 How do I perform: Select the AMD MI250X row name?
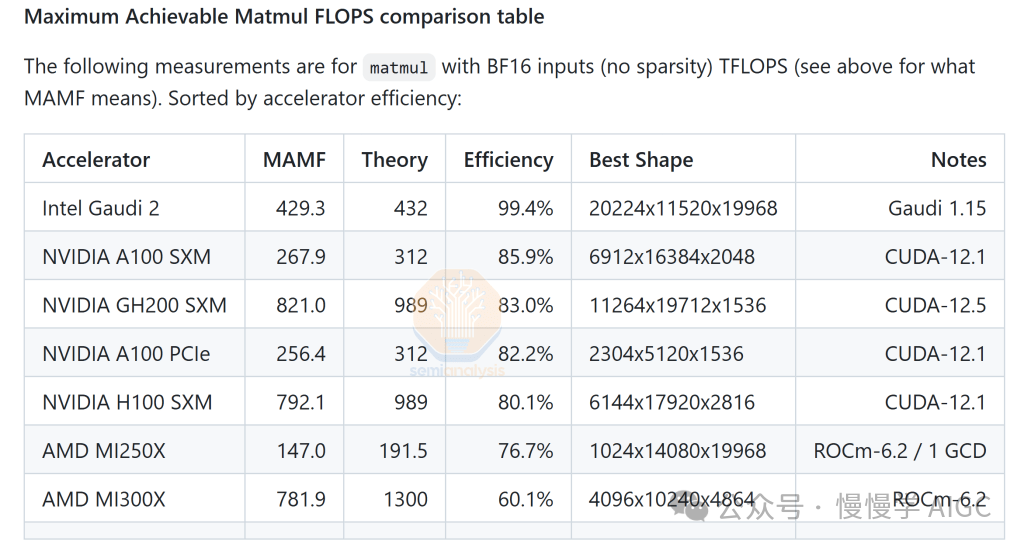104,451
